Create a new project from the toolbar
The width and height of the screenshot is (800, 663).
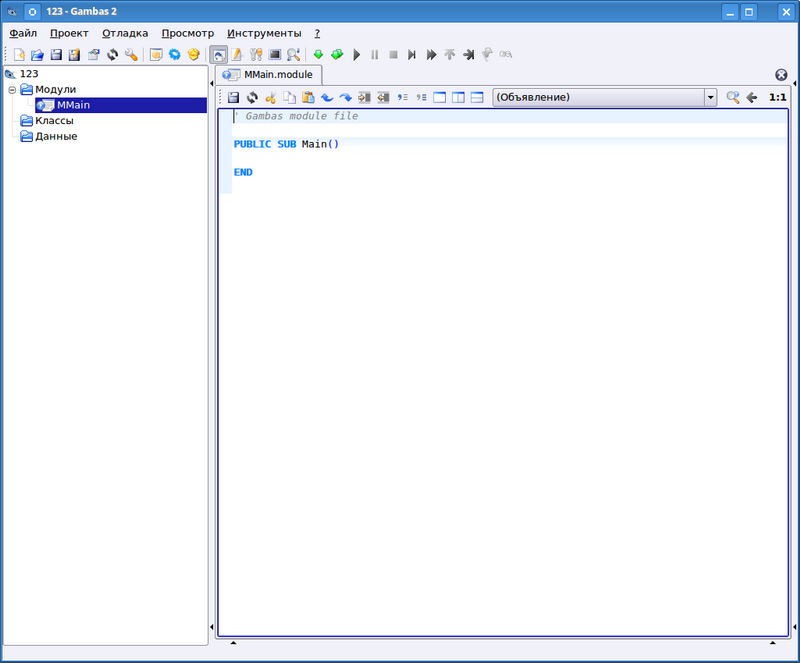click(19, 54)
